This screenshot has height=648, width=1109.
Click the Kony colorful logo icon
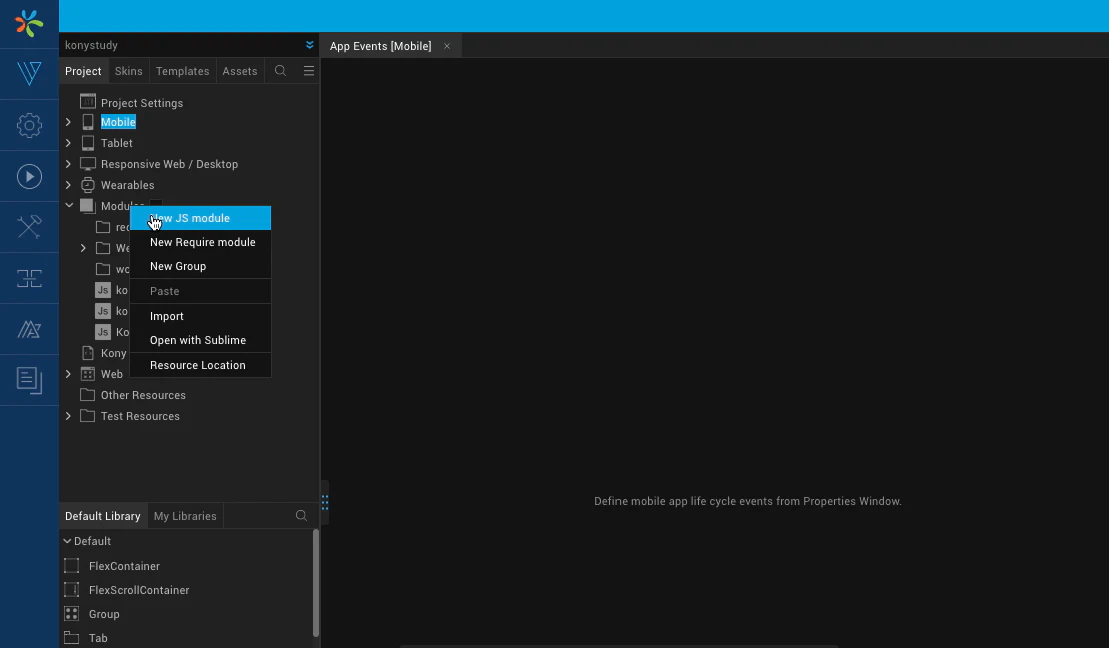(29, 23)
